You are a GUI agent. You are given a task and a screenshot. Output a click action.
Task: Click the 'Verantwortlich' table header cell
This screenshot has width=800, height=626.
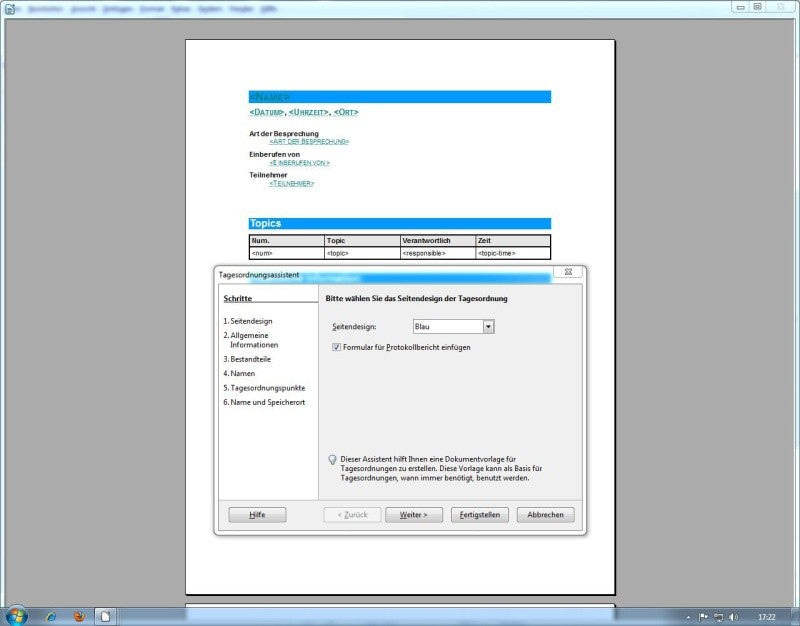tap(438, 241)
